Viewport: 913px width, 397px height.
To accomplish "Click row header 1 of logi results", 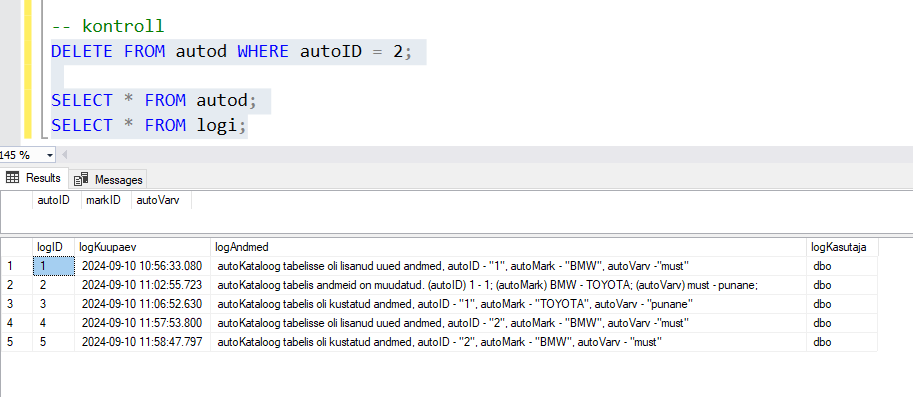I will click(16, 266).
